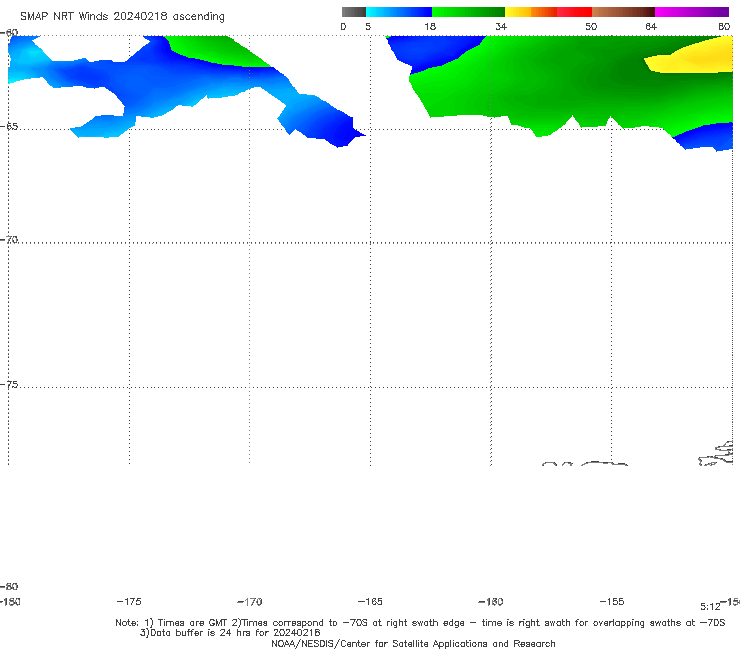This screenshot has width=740, height=650.
Task: Click the cyan-to-blue segment of the colorbar
Action: (x=399, y=12)
